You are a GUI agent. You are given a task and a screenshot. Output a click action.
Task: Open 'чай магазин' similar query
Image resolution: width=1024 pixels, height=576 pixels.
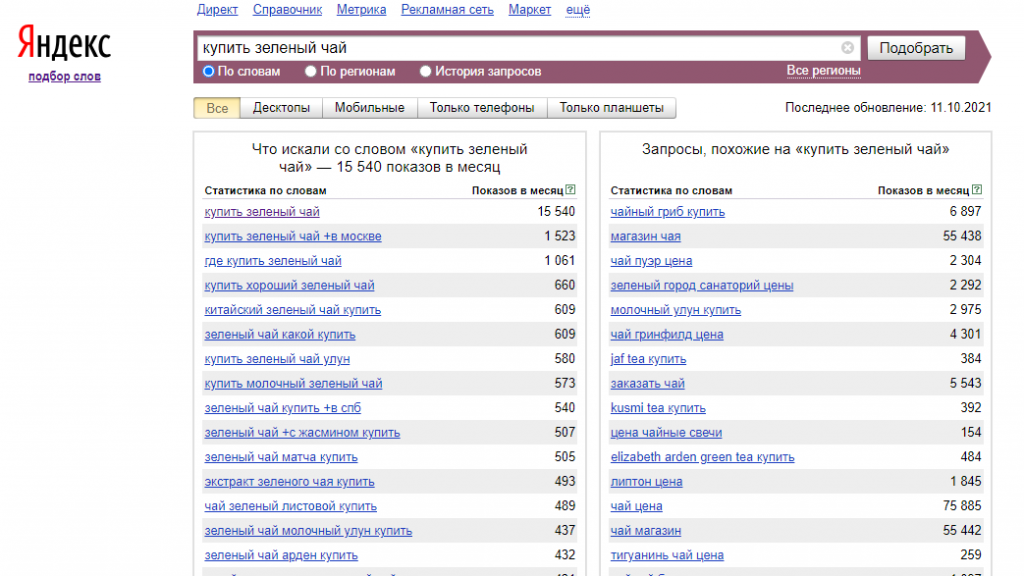point(645,530)
